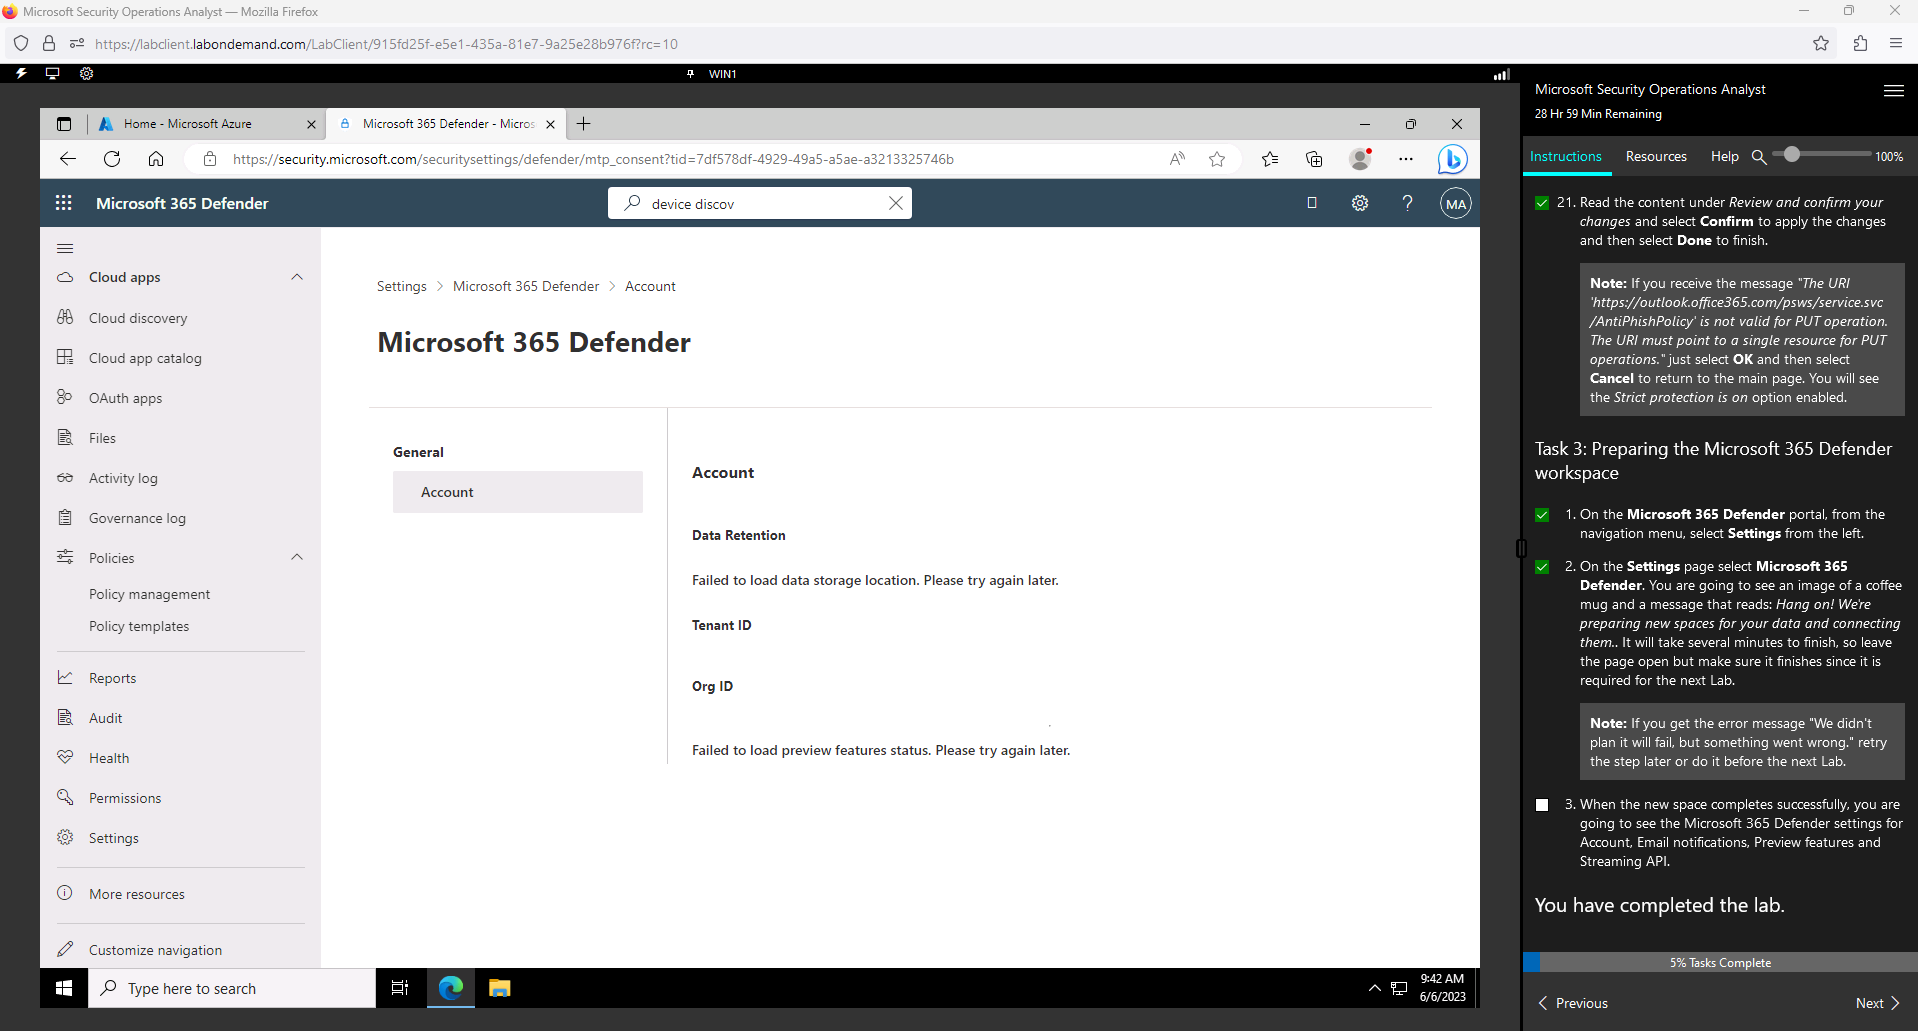Open the Settings breadcrumb link
This screenshot has height=1031, width=1918.
pos(400,286)
